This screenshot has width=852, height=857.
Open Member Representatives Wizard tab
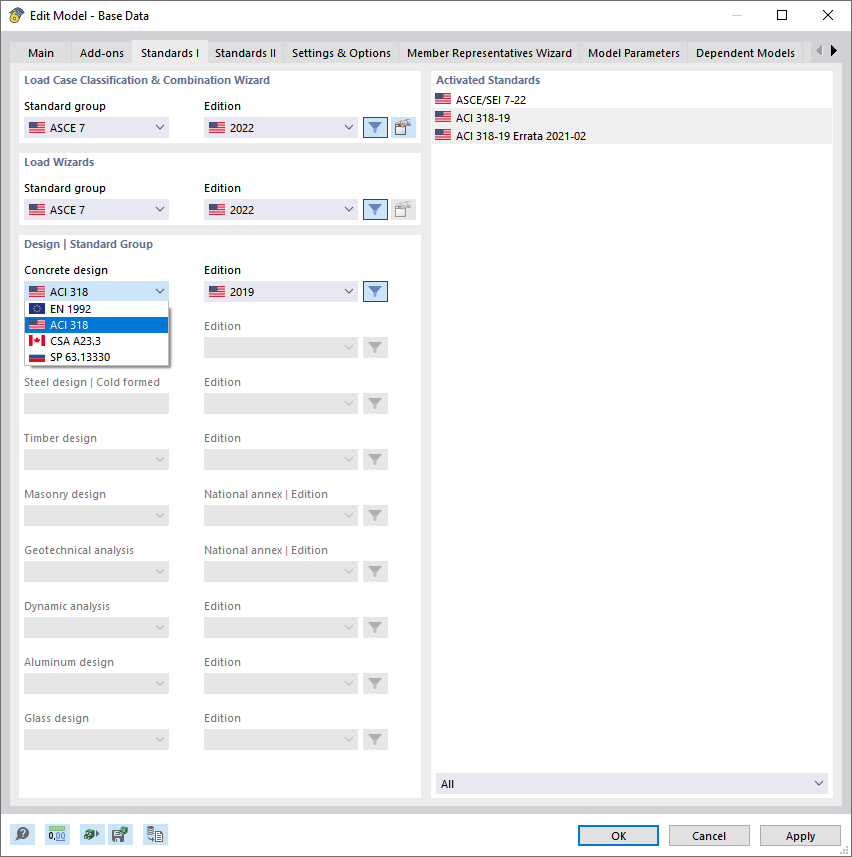tap(489, 53)
